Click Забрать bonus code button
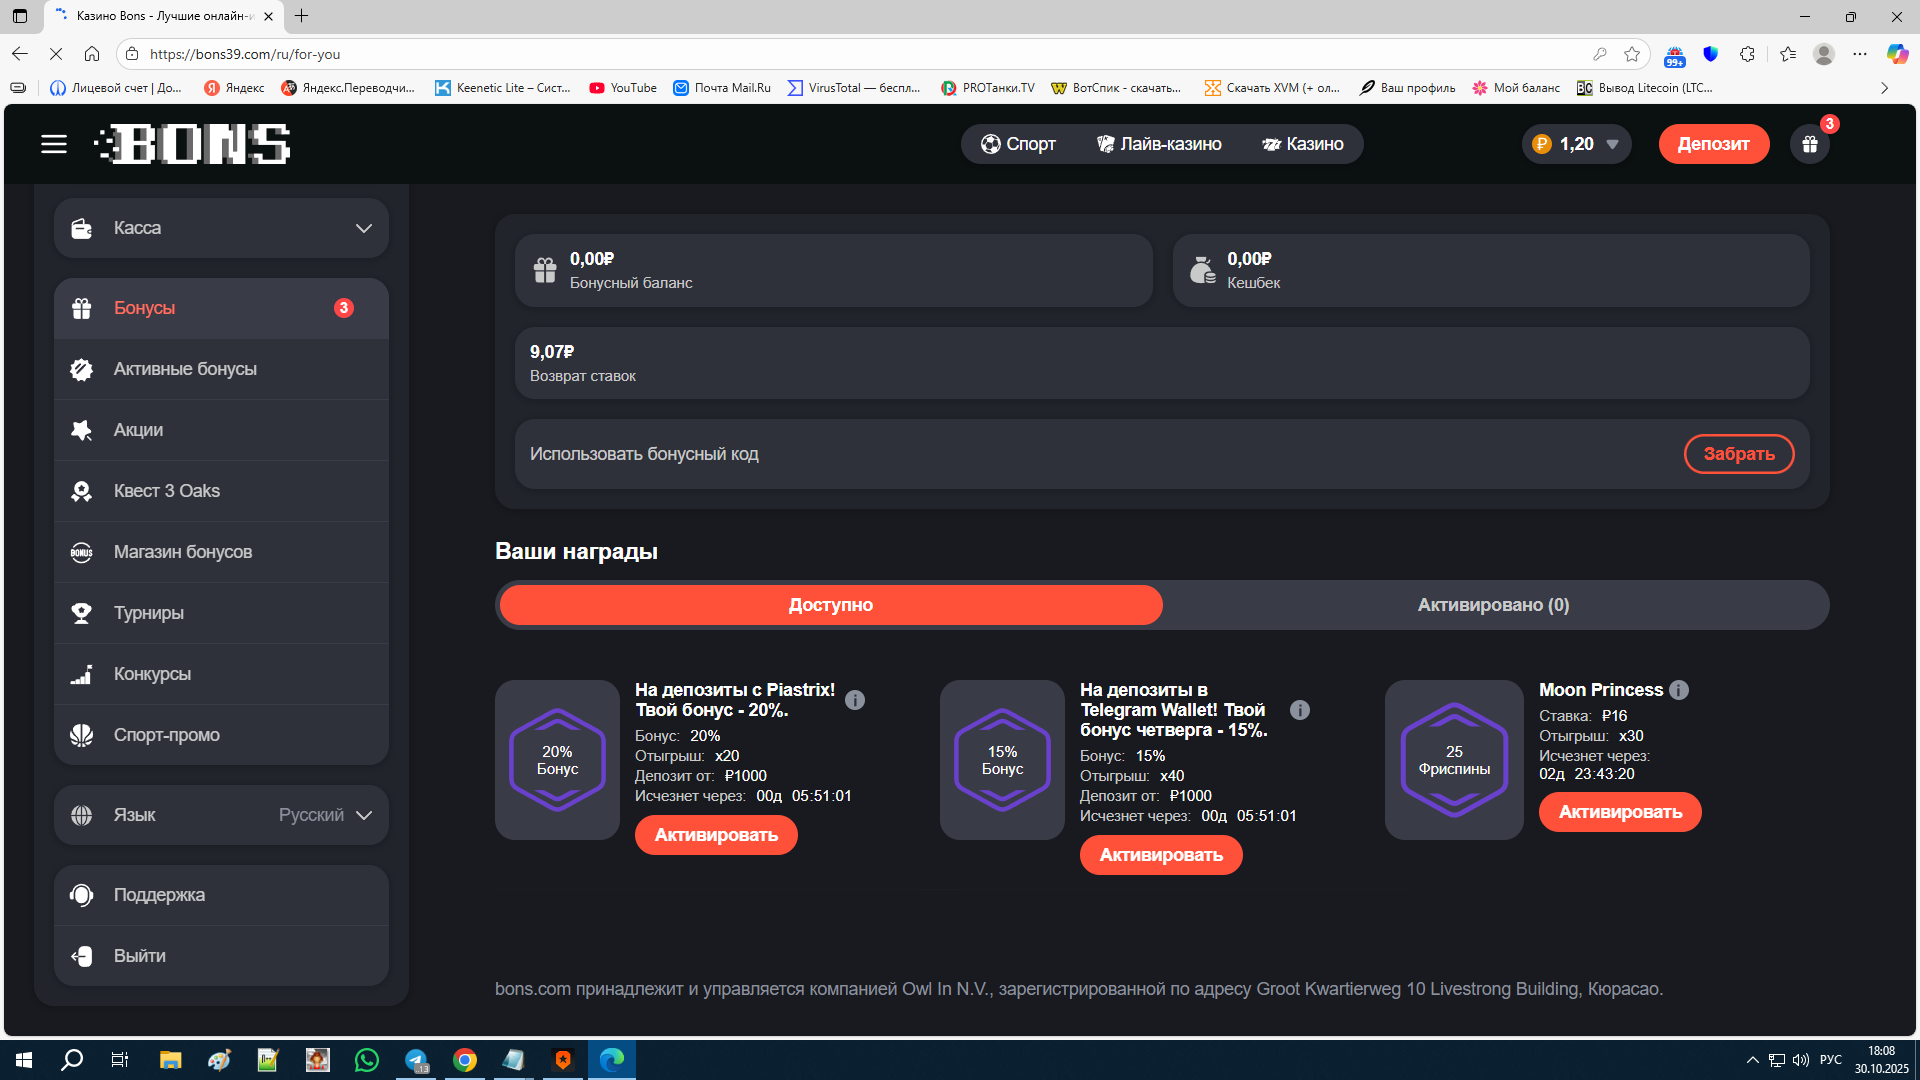The width and height of the screenshot is (1920, 1080). tap(1738, 454)
